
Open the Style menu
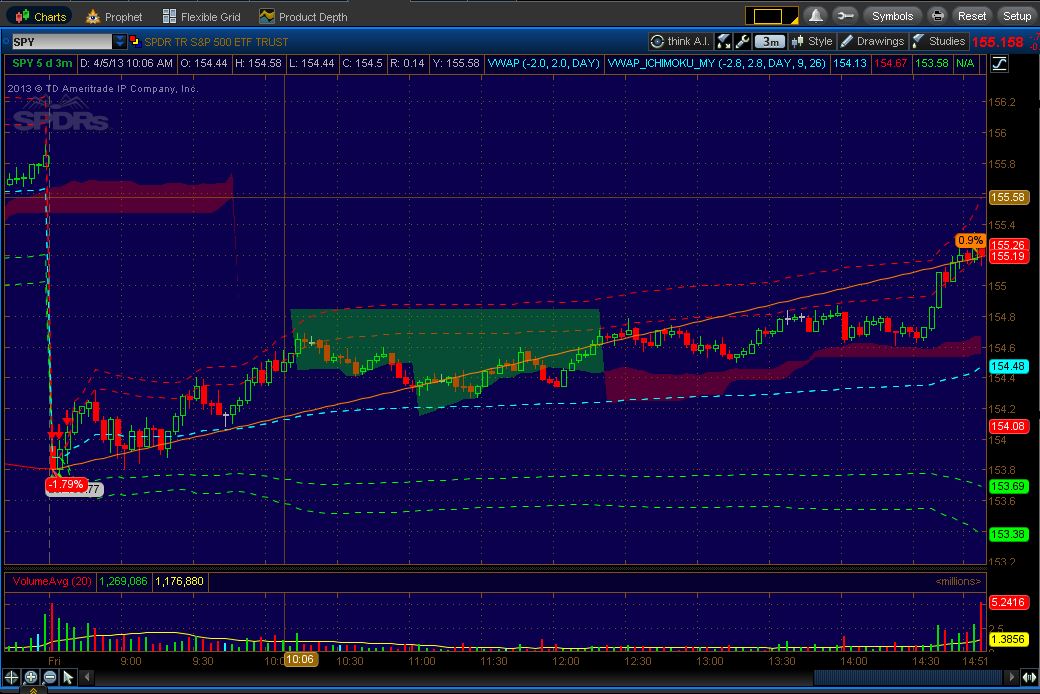pos(812,41)
